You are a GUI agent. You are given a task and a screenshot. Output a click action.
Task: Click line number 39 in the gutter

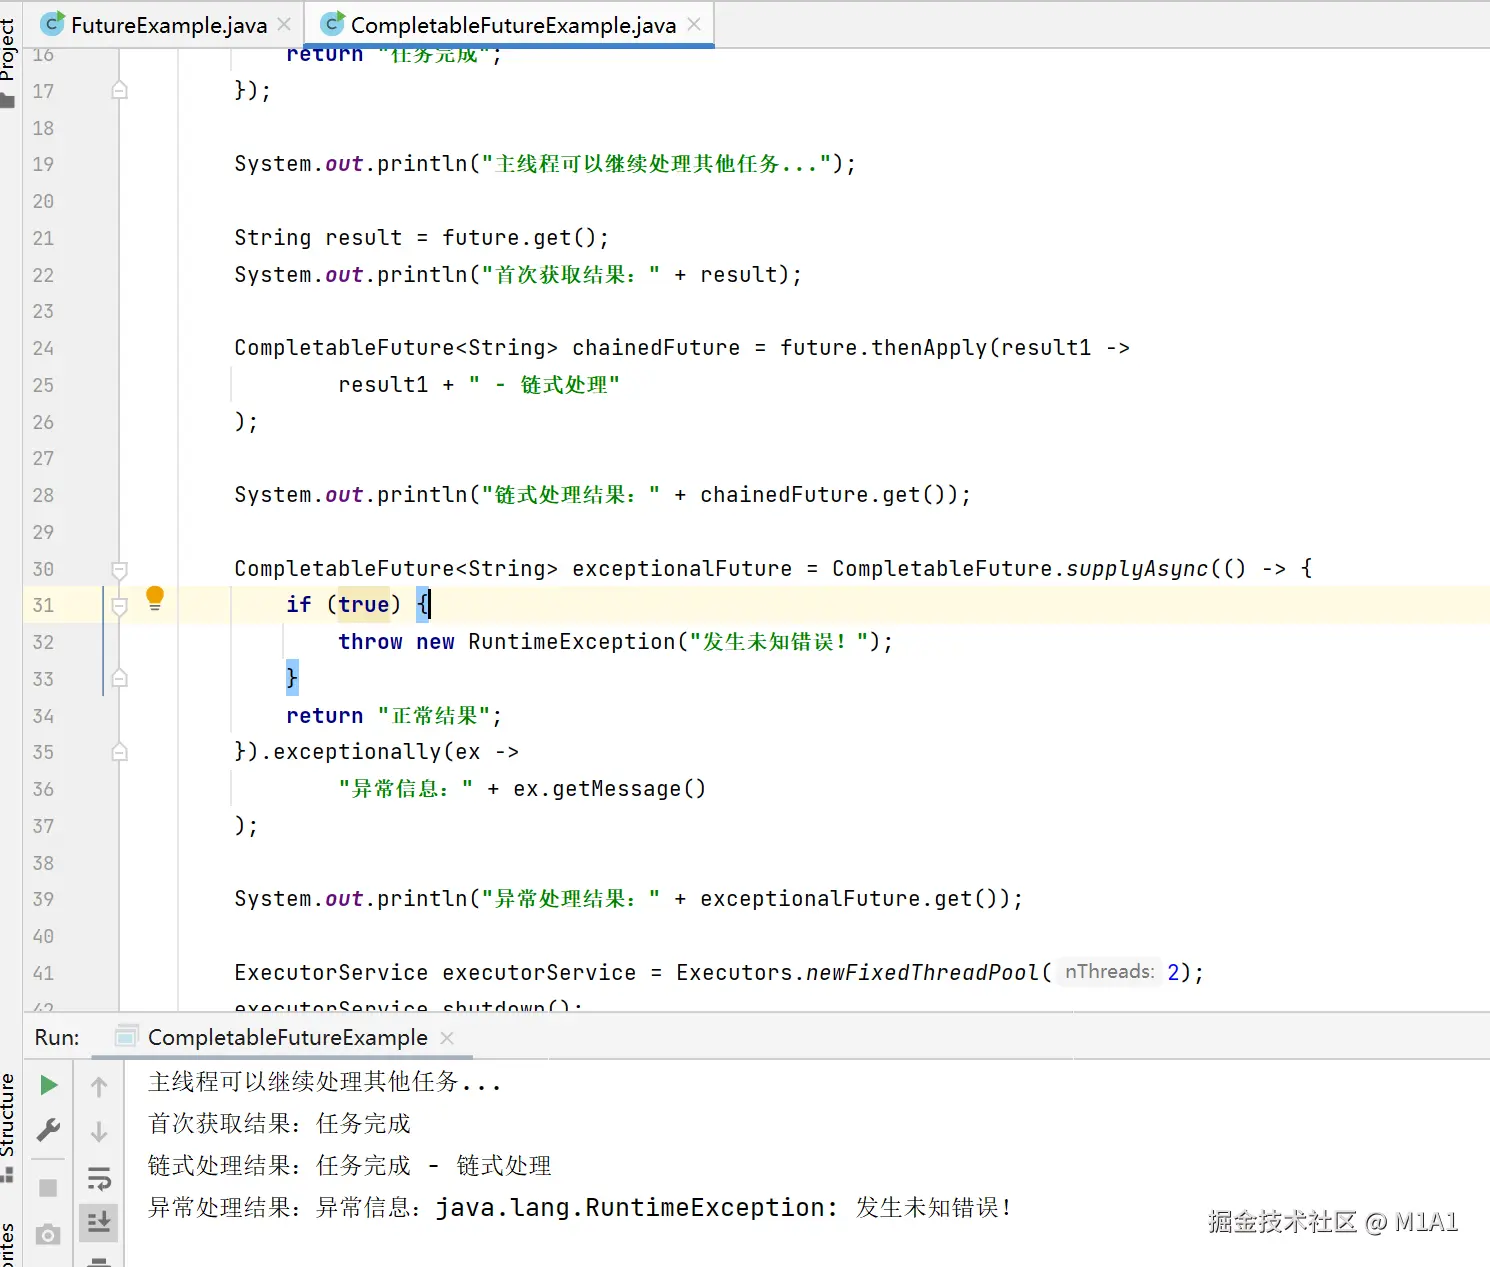(x=43, y=899)
